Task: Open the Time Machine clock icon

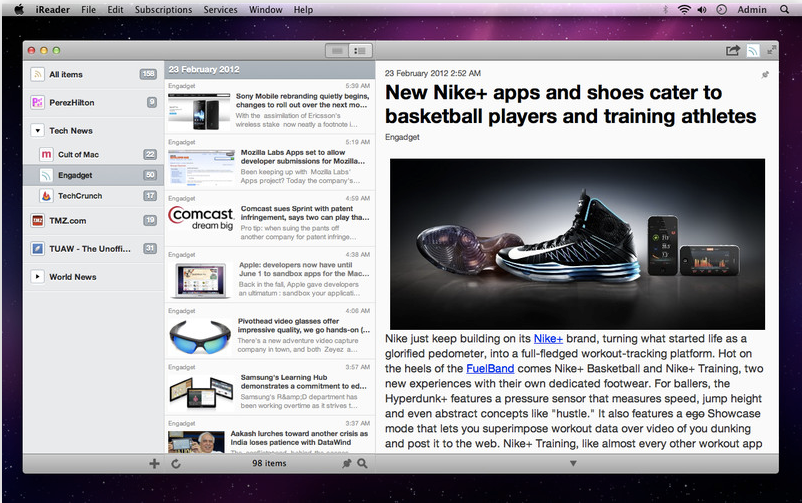Action: coord(721,10)
